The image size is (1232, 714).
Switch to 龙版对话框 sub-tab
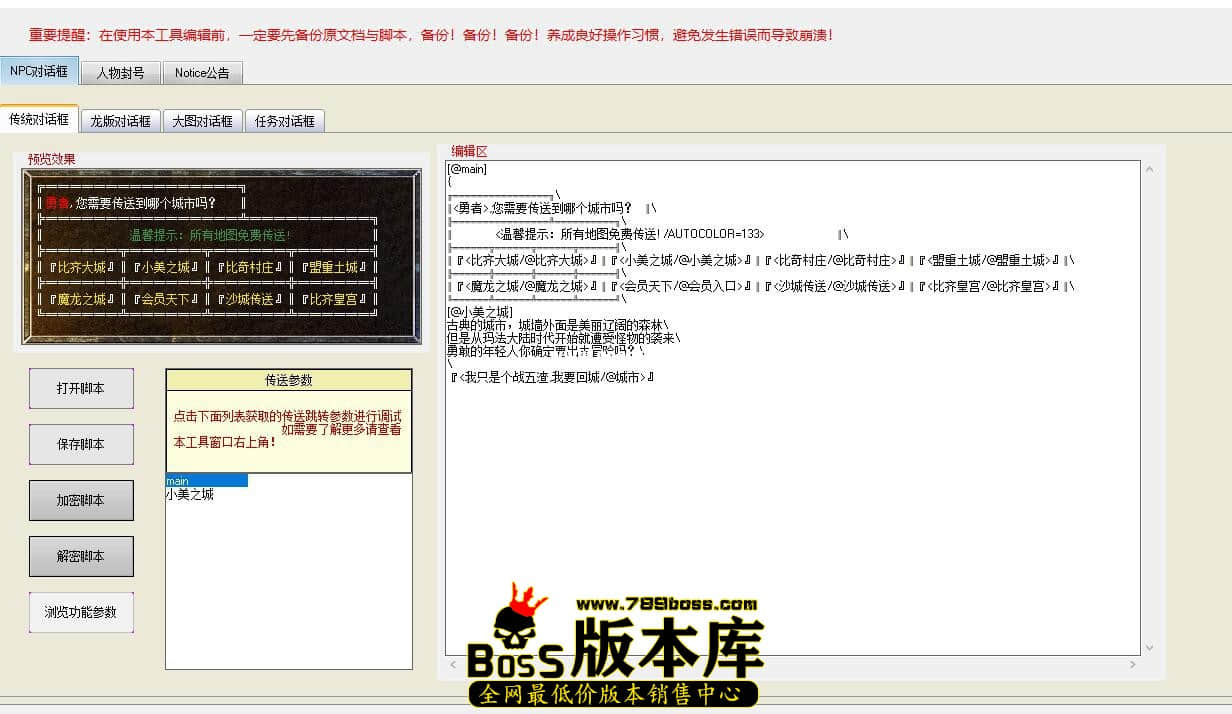click(x=120, y=121)
